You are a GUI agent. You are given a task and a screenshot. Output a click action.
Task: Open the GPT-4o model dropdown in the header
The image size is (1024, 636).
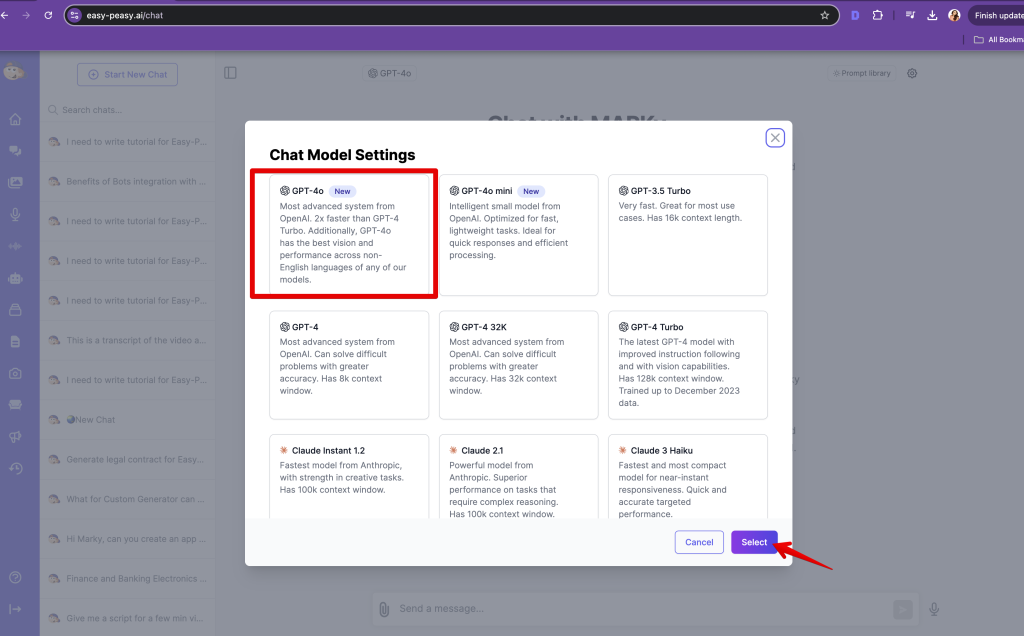389,73
